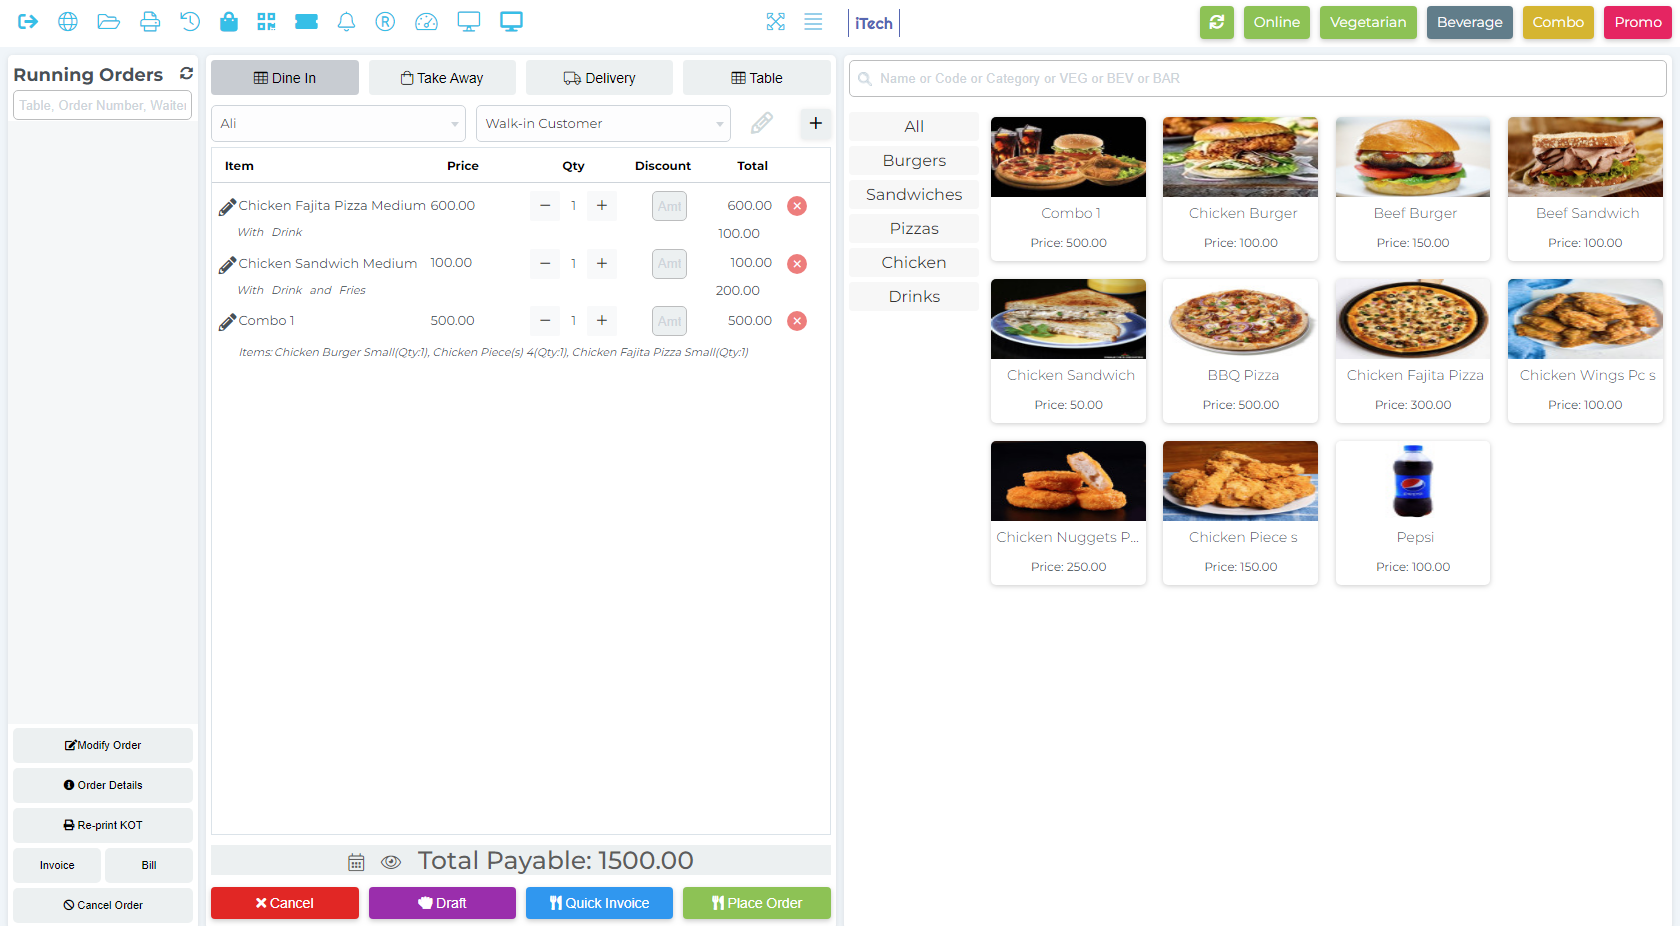
Task: Click the fullscreen expand icon
Action: click(x=775, y=22)
